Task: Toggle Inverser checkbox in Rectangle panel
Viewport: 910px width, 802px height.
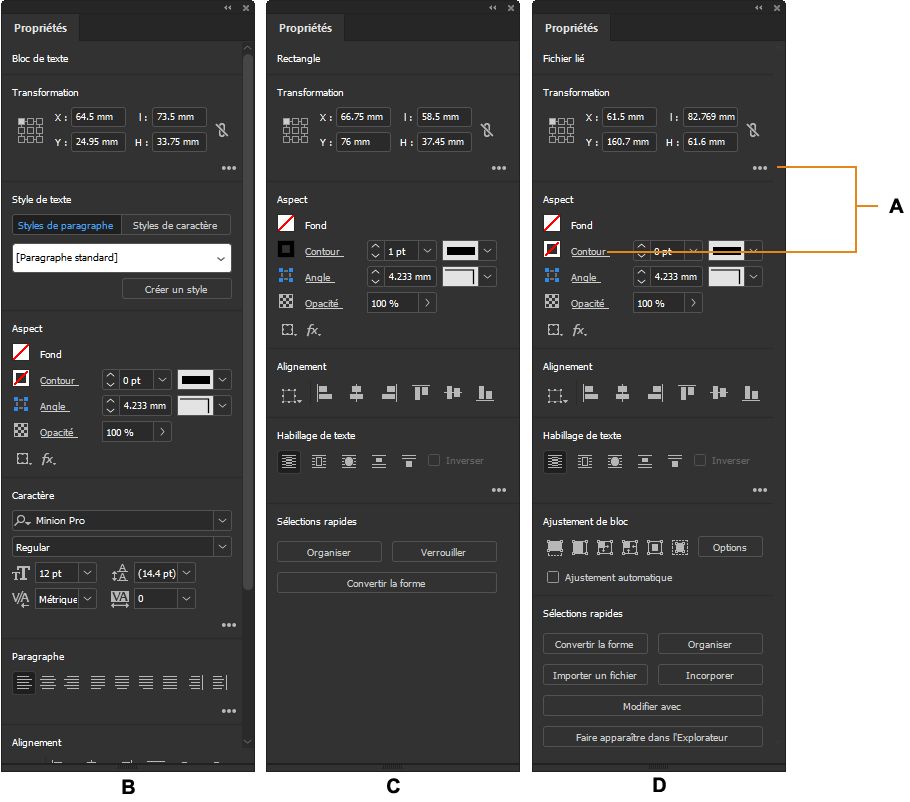Action: click(x=434, y=460)
